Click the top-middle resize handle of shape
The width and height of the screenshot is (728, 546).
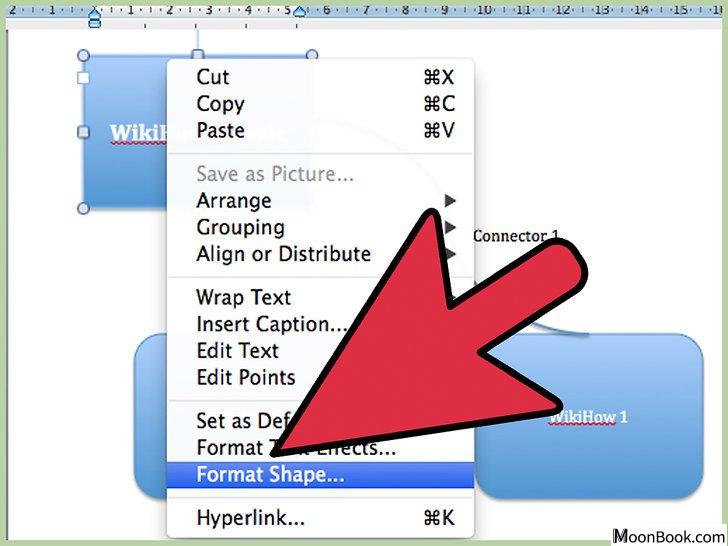pyautogui.click(x=198, y=55)
